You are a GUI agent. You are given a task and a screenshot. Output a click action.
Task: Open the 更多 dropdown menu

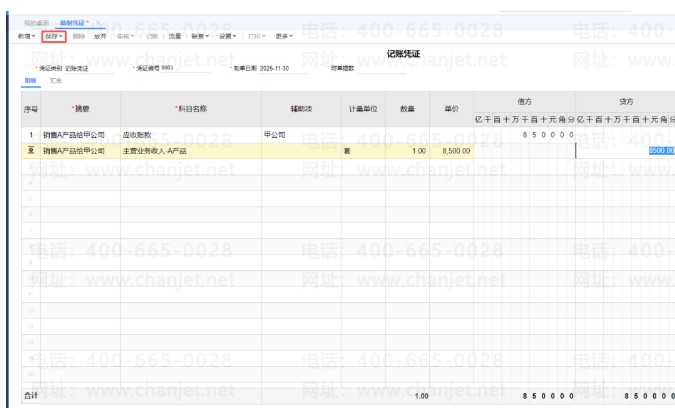tap(284, 37)
